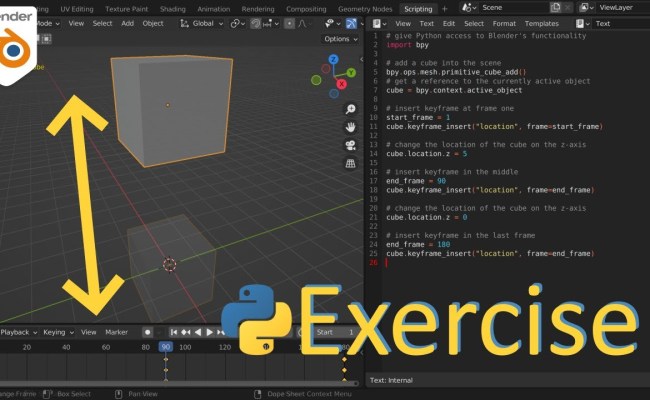Expand the viewport Options dropdown
The height and width of the screenshot is (400, 650).
coord(341,39)
